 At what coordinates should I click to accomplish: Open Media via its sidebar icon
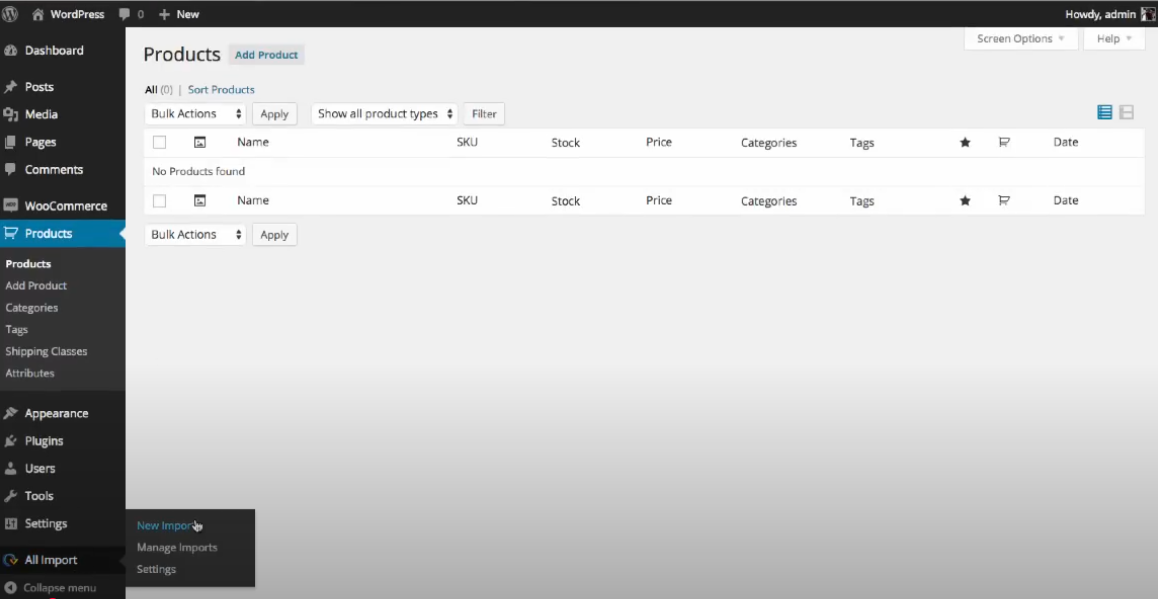click(10, 114)
